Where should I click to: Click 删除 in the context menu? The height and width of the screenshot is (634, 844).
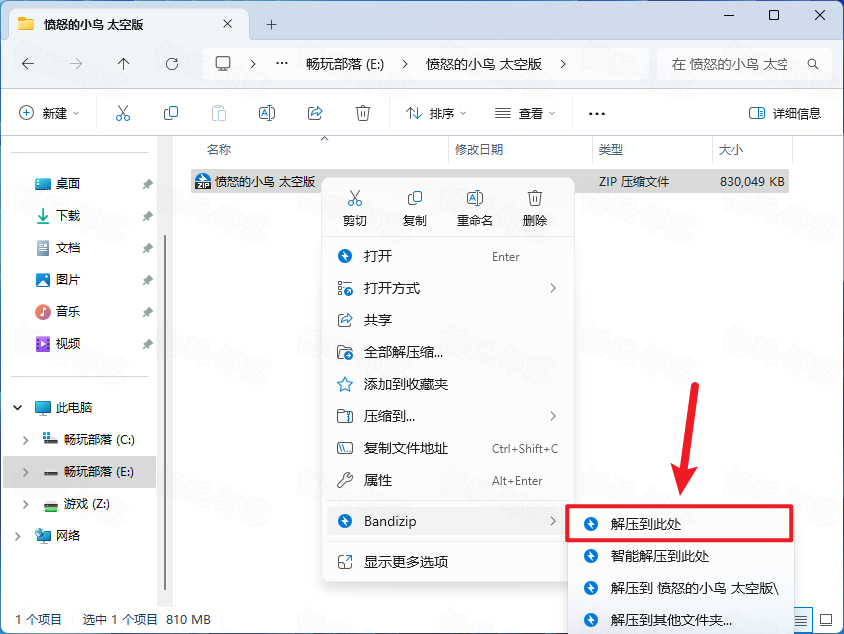click(534, 208)
